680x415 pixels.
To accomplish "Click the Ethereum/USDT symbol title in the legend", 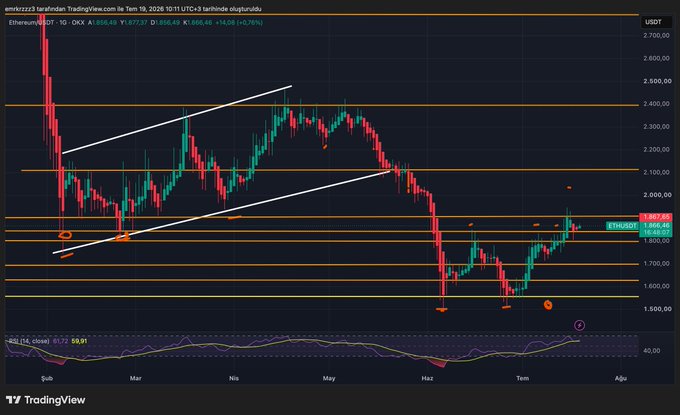I will tap(31, 23).
